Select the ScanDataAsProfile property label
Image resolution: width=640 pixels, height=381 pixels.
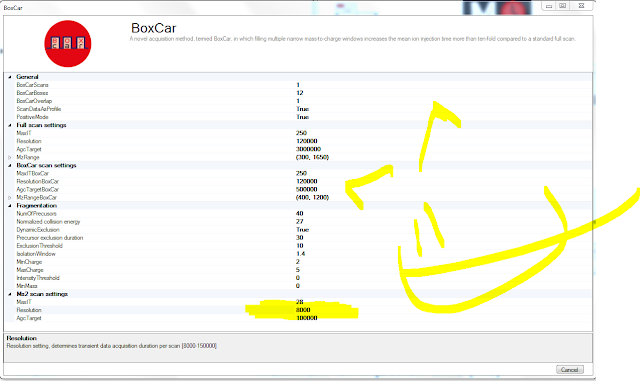coord(39,109)
